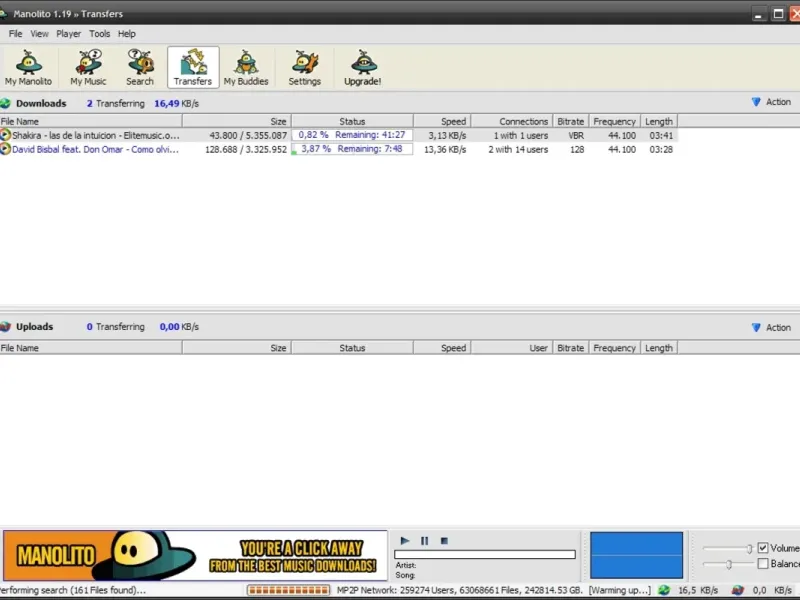This screenshot has height=600, width=800.
Task: Sort downloads by Size column
Action: pyautogui.click(x=237, y=121)
